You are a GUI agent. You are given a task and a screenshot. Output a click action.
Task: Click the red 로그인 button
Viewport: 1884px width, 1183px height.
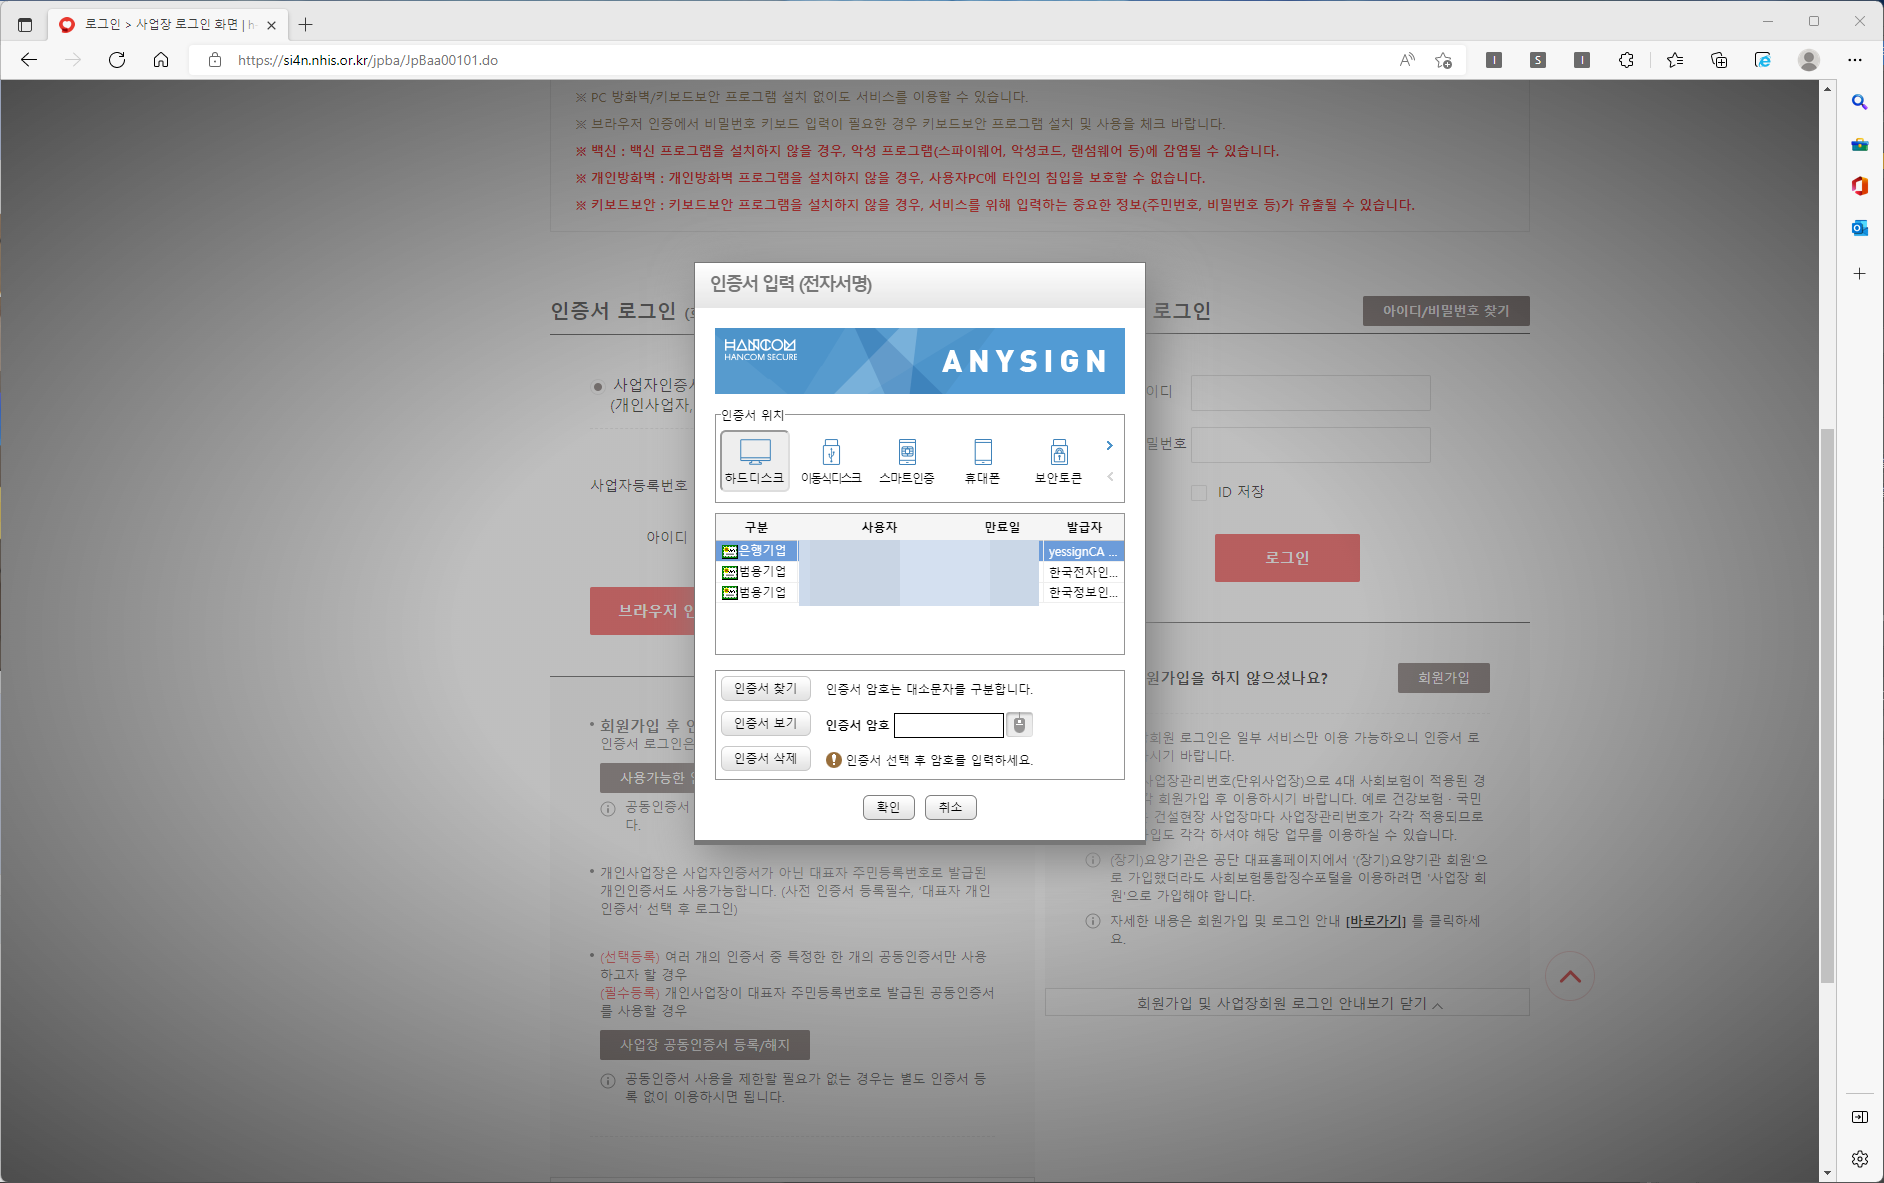point(1287,558)
